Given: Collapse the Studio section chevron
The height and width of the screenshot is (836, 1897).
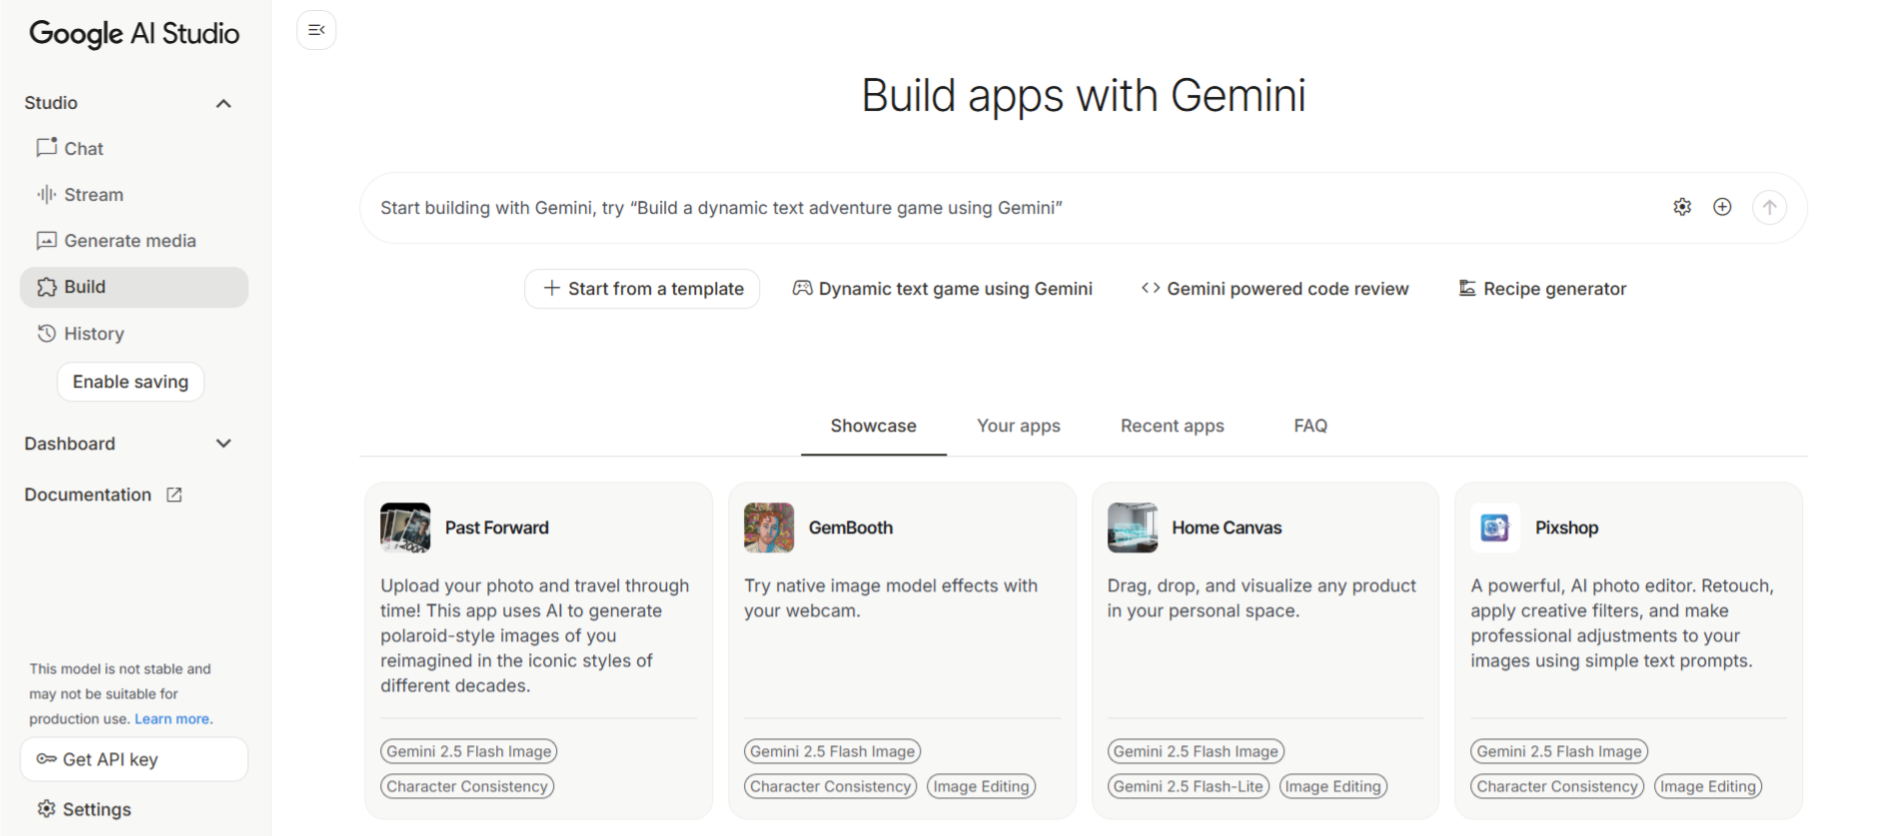Looking at the screenshot, I should pos(224,103).
